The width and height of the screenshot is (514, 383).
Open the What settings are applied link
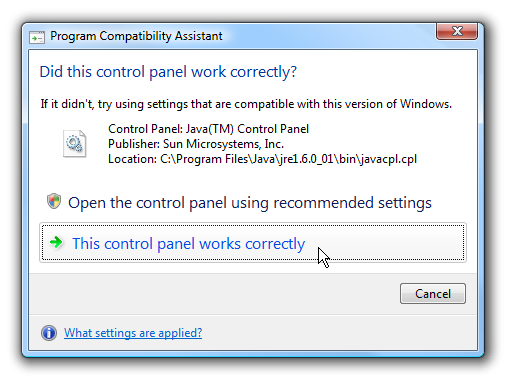[x=133, y=333]
